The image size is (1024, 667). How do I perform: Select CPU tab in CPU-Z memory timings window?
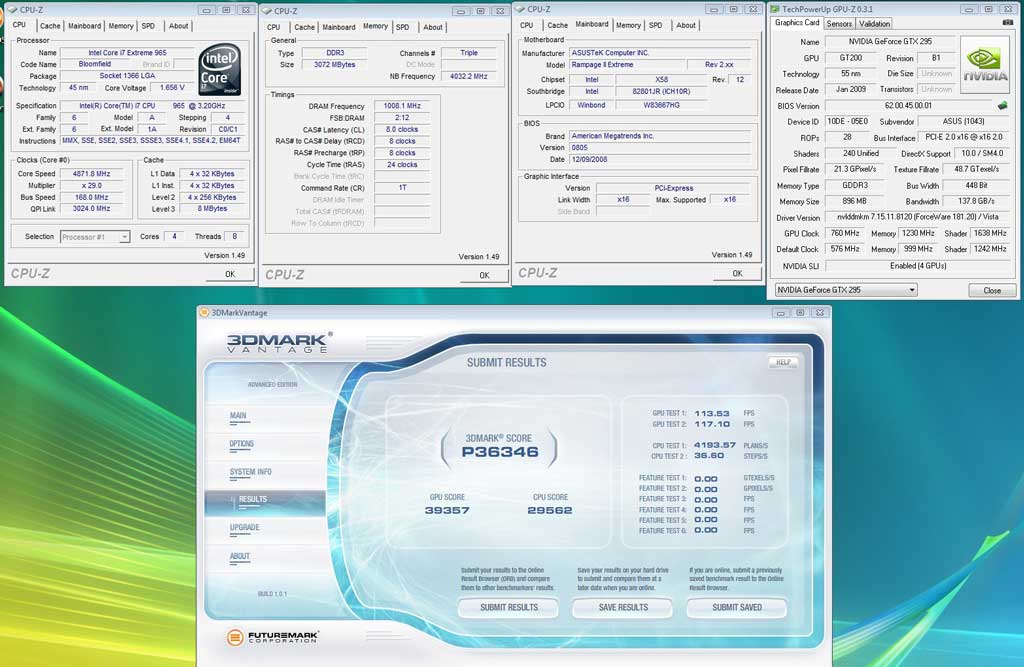[274, 27]
